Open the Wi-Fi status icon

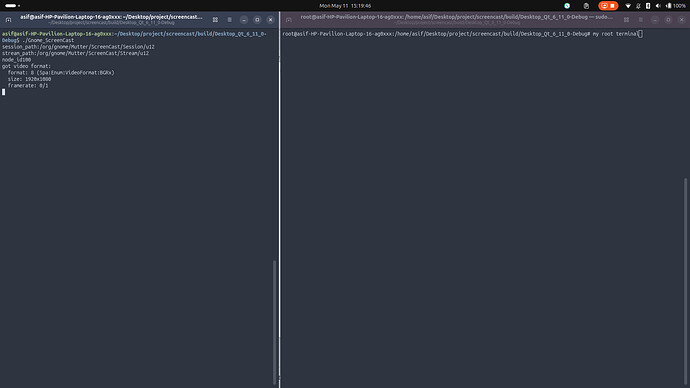(x=628, y=6)
